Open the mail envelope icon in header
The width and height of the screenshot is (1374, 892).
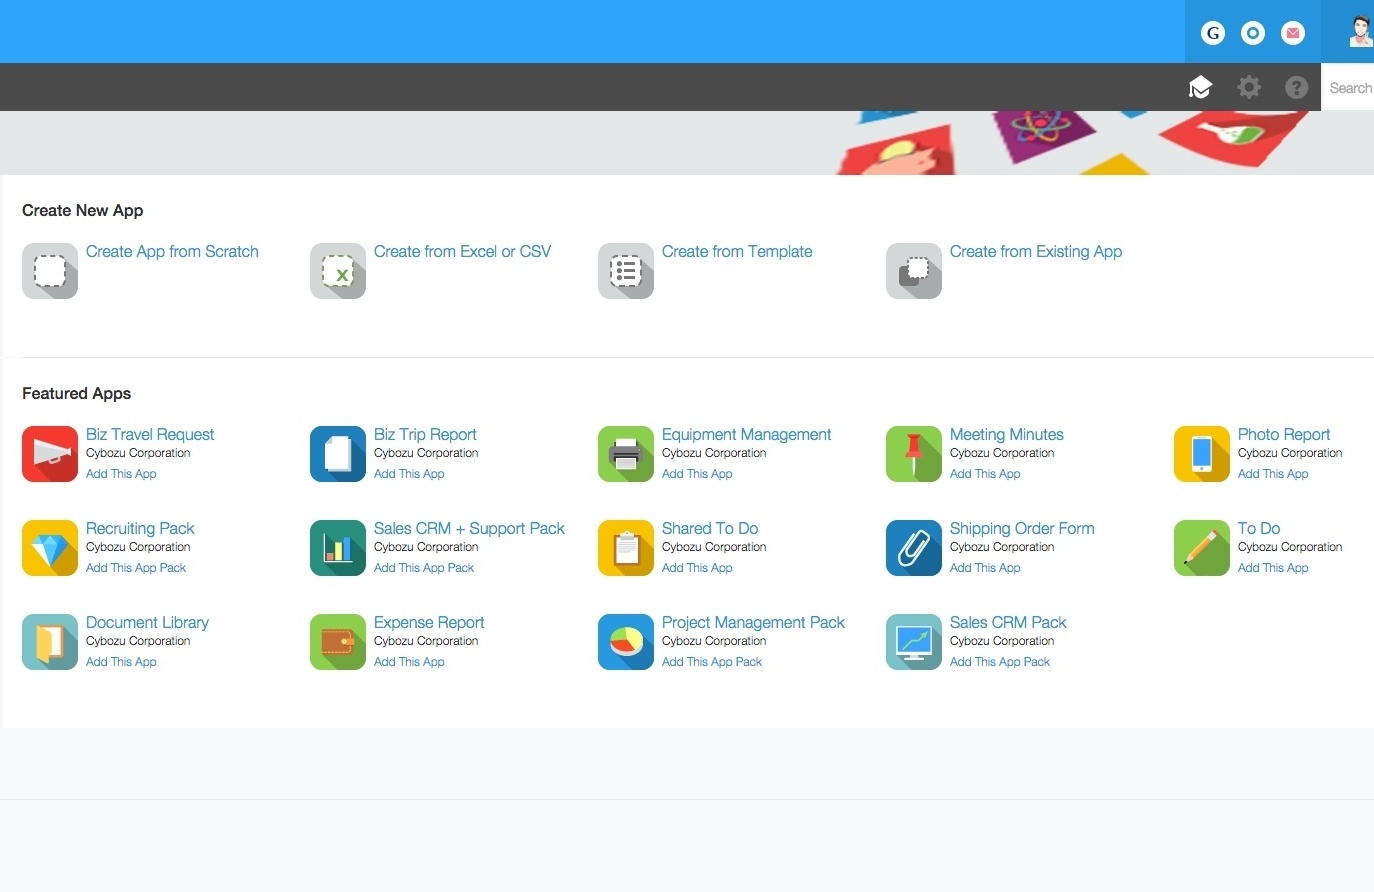pos(1293,33)
